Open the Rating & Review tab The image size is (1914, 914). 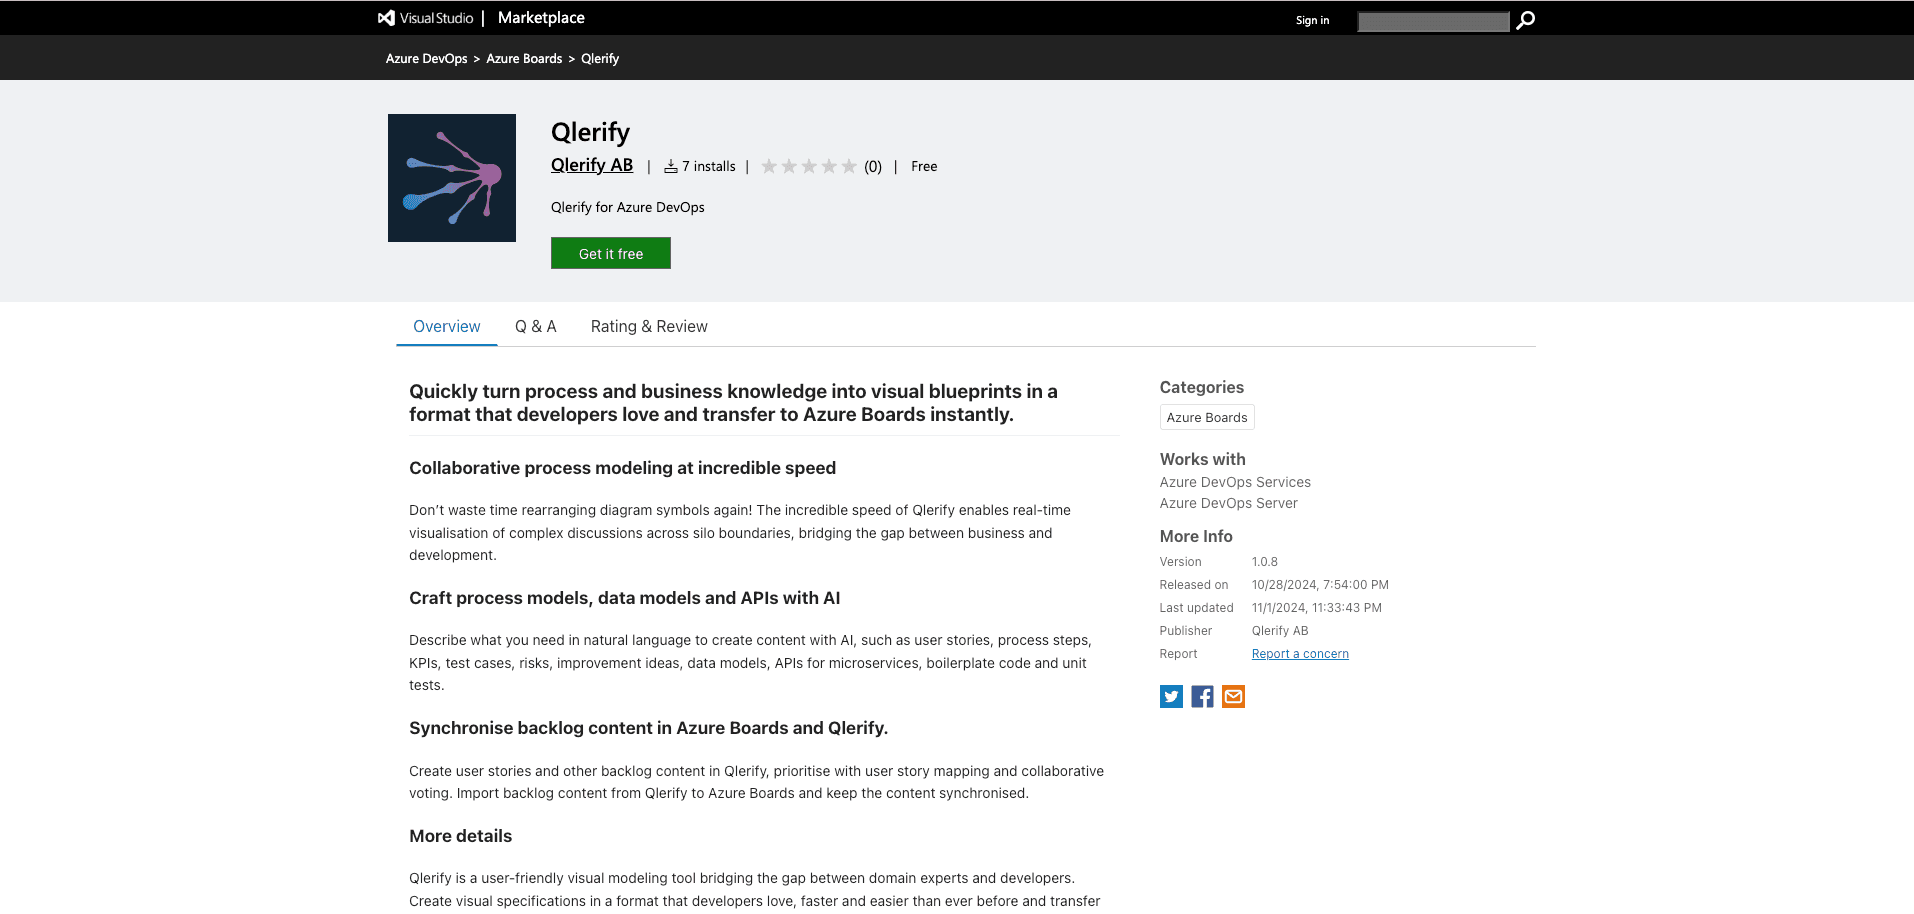point(648,326)
